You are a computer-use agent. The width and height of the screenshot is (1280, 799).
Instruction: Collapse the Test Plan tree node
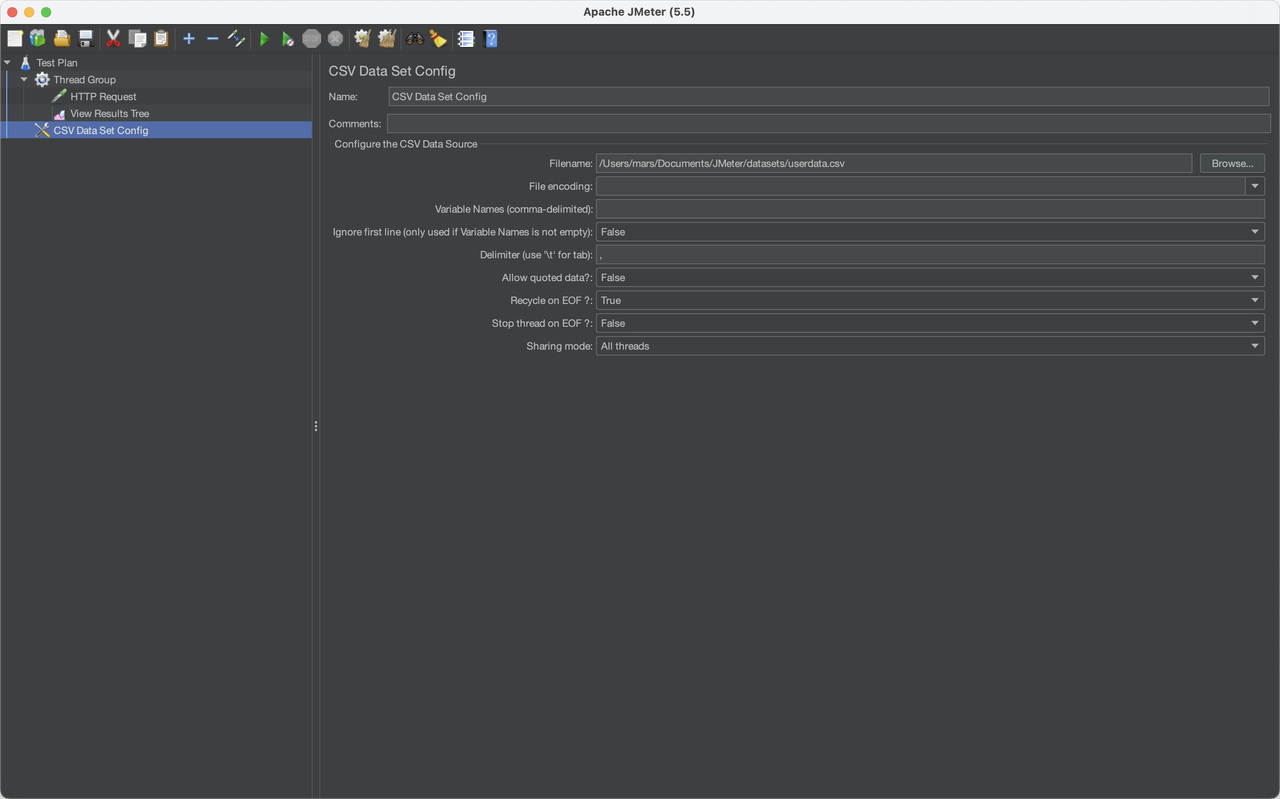pyautogui.click(x=7, y=62)
